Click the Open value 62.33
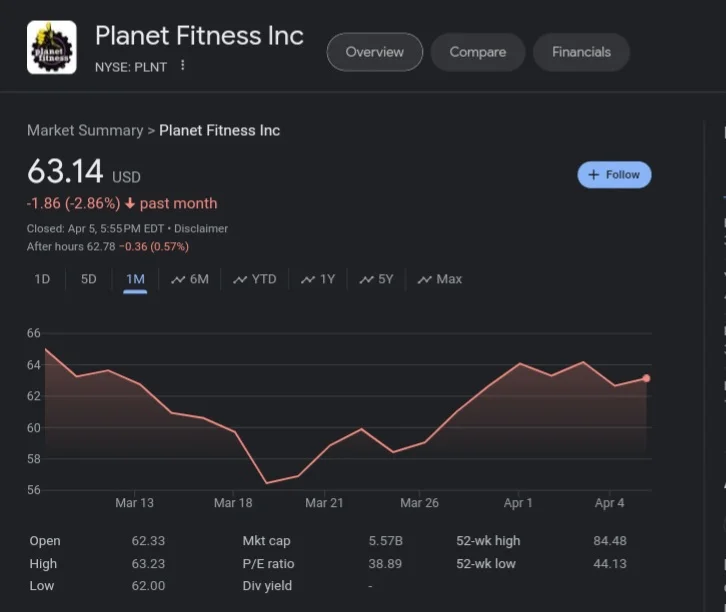 coord(148,541)
